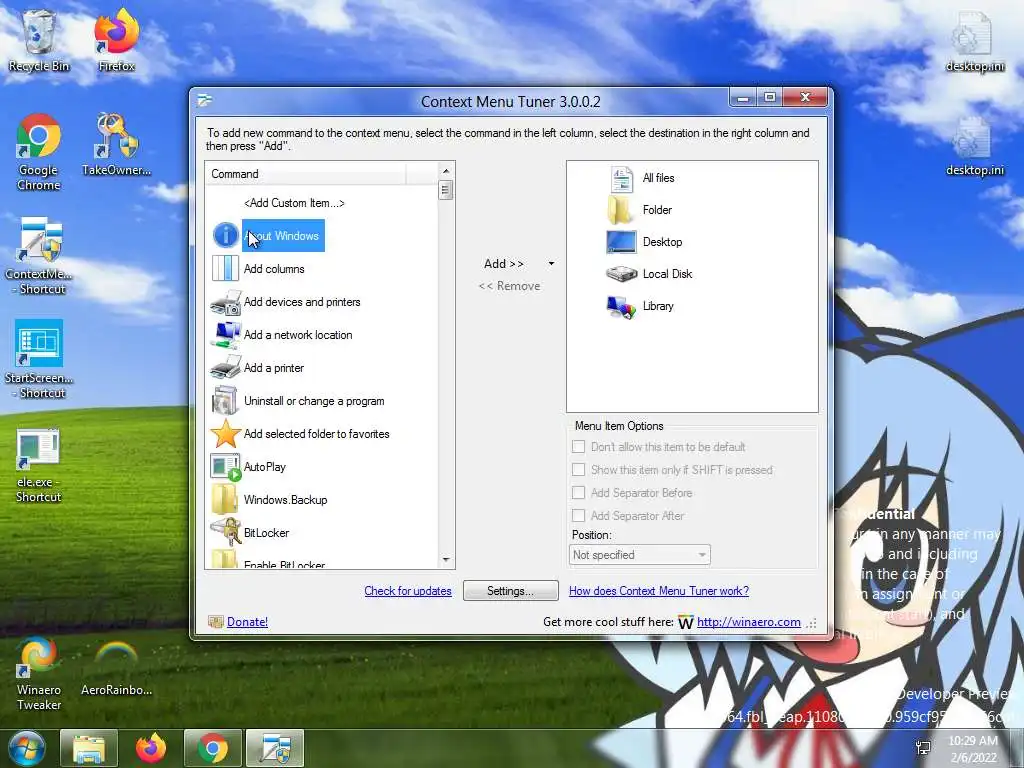Open the Settings... button
The image size is (1024, 768).
[x=511, y=590]
